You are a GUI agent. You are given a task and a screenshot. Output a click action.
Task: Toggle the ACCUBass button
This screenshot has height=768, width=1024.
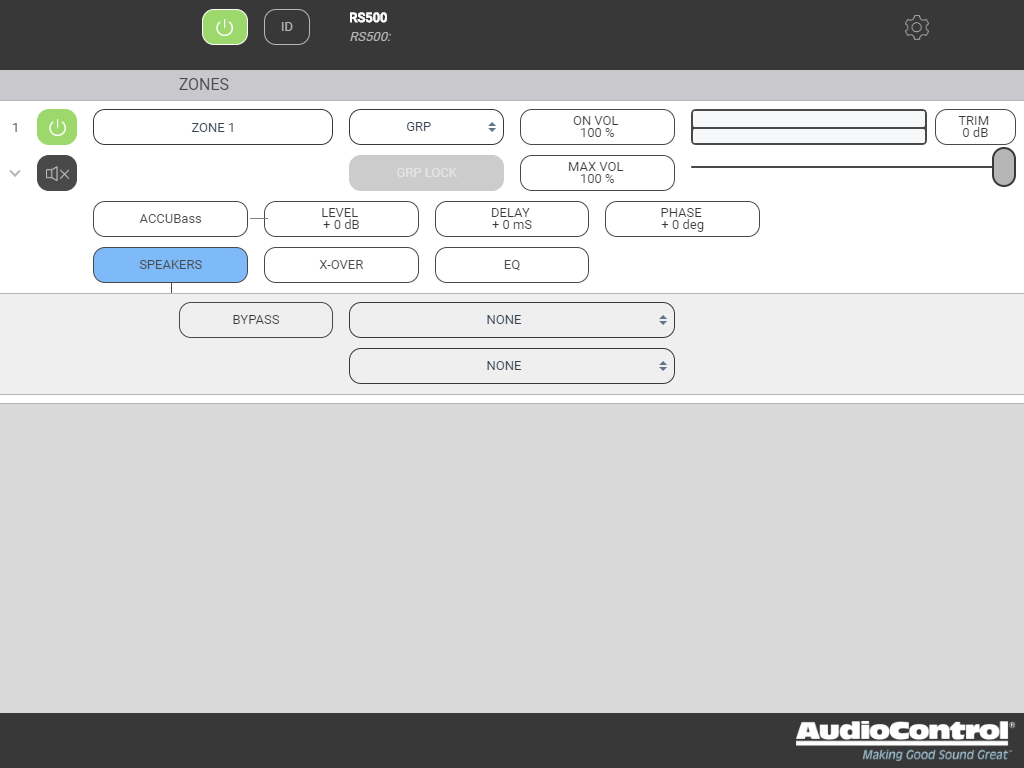[x=170, y=219]
